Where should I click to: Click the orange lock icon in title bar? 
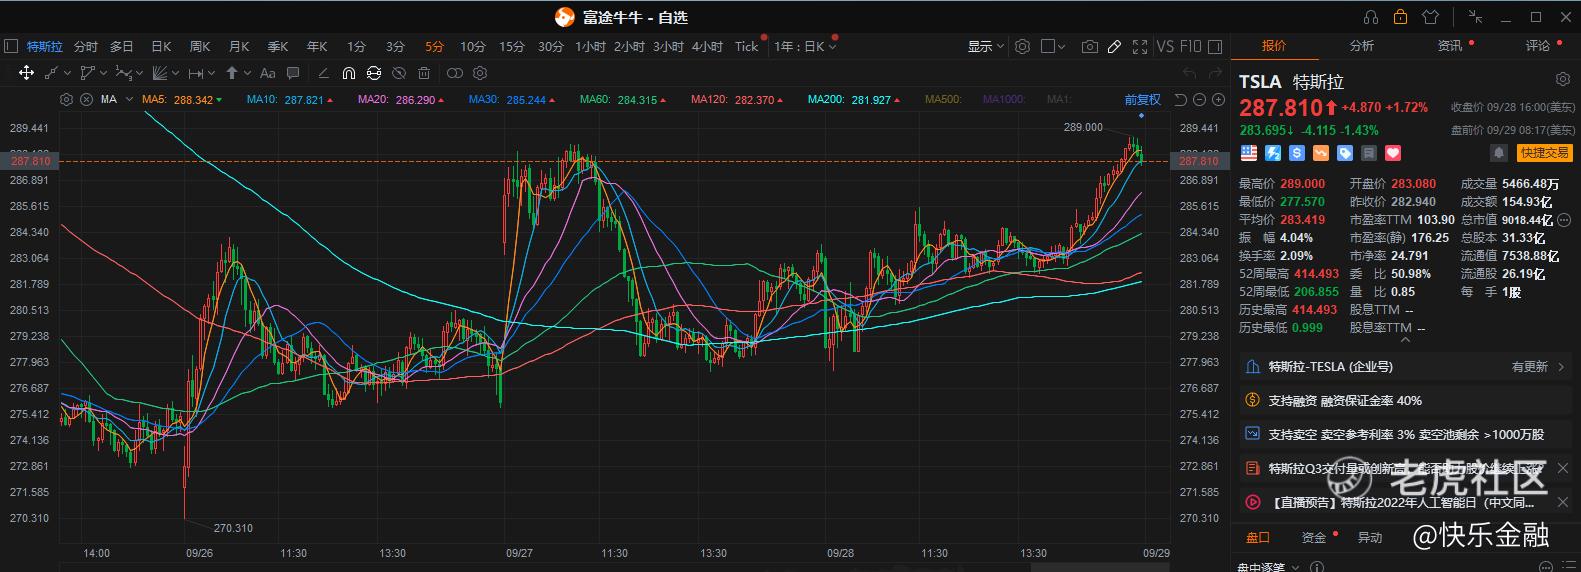[x=1400, y=17]
